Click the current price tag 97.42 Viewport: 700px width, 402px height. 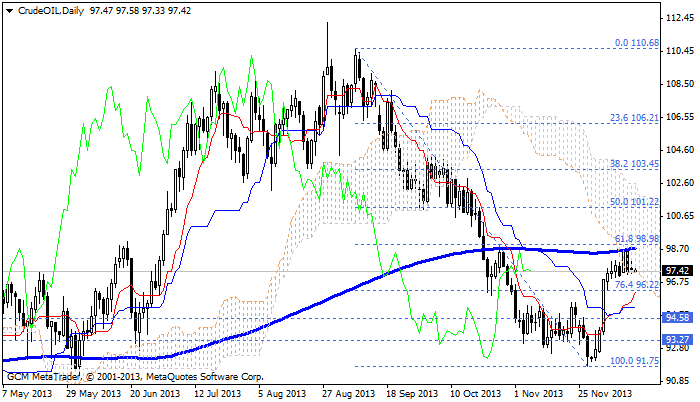[x=678, y=270]
